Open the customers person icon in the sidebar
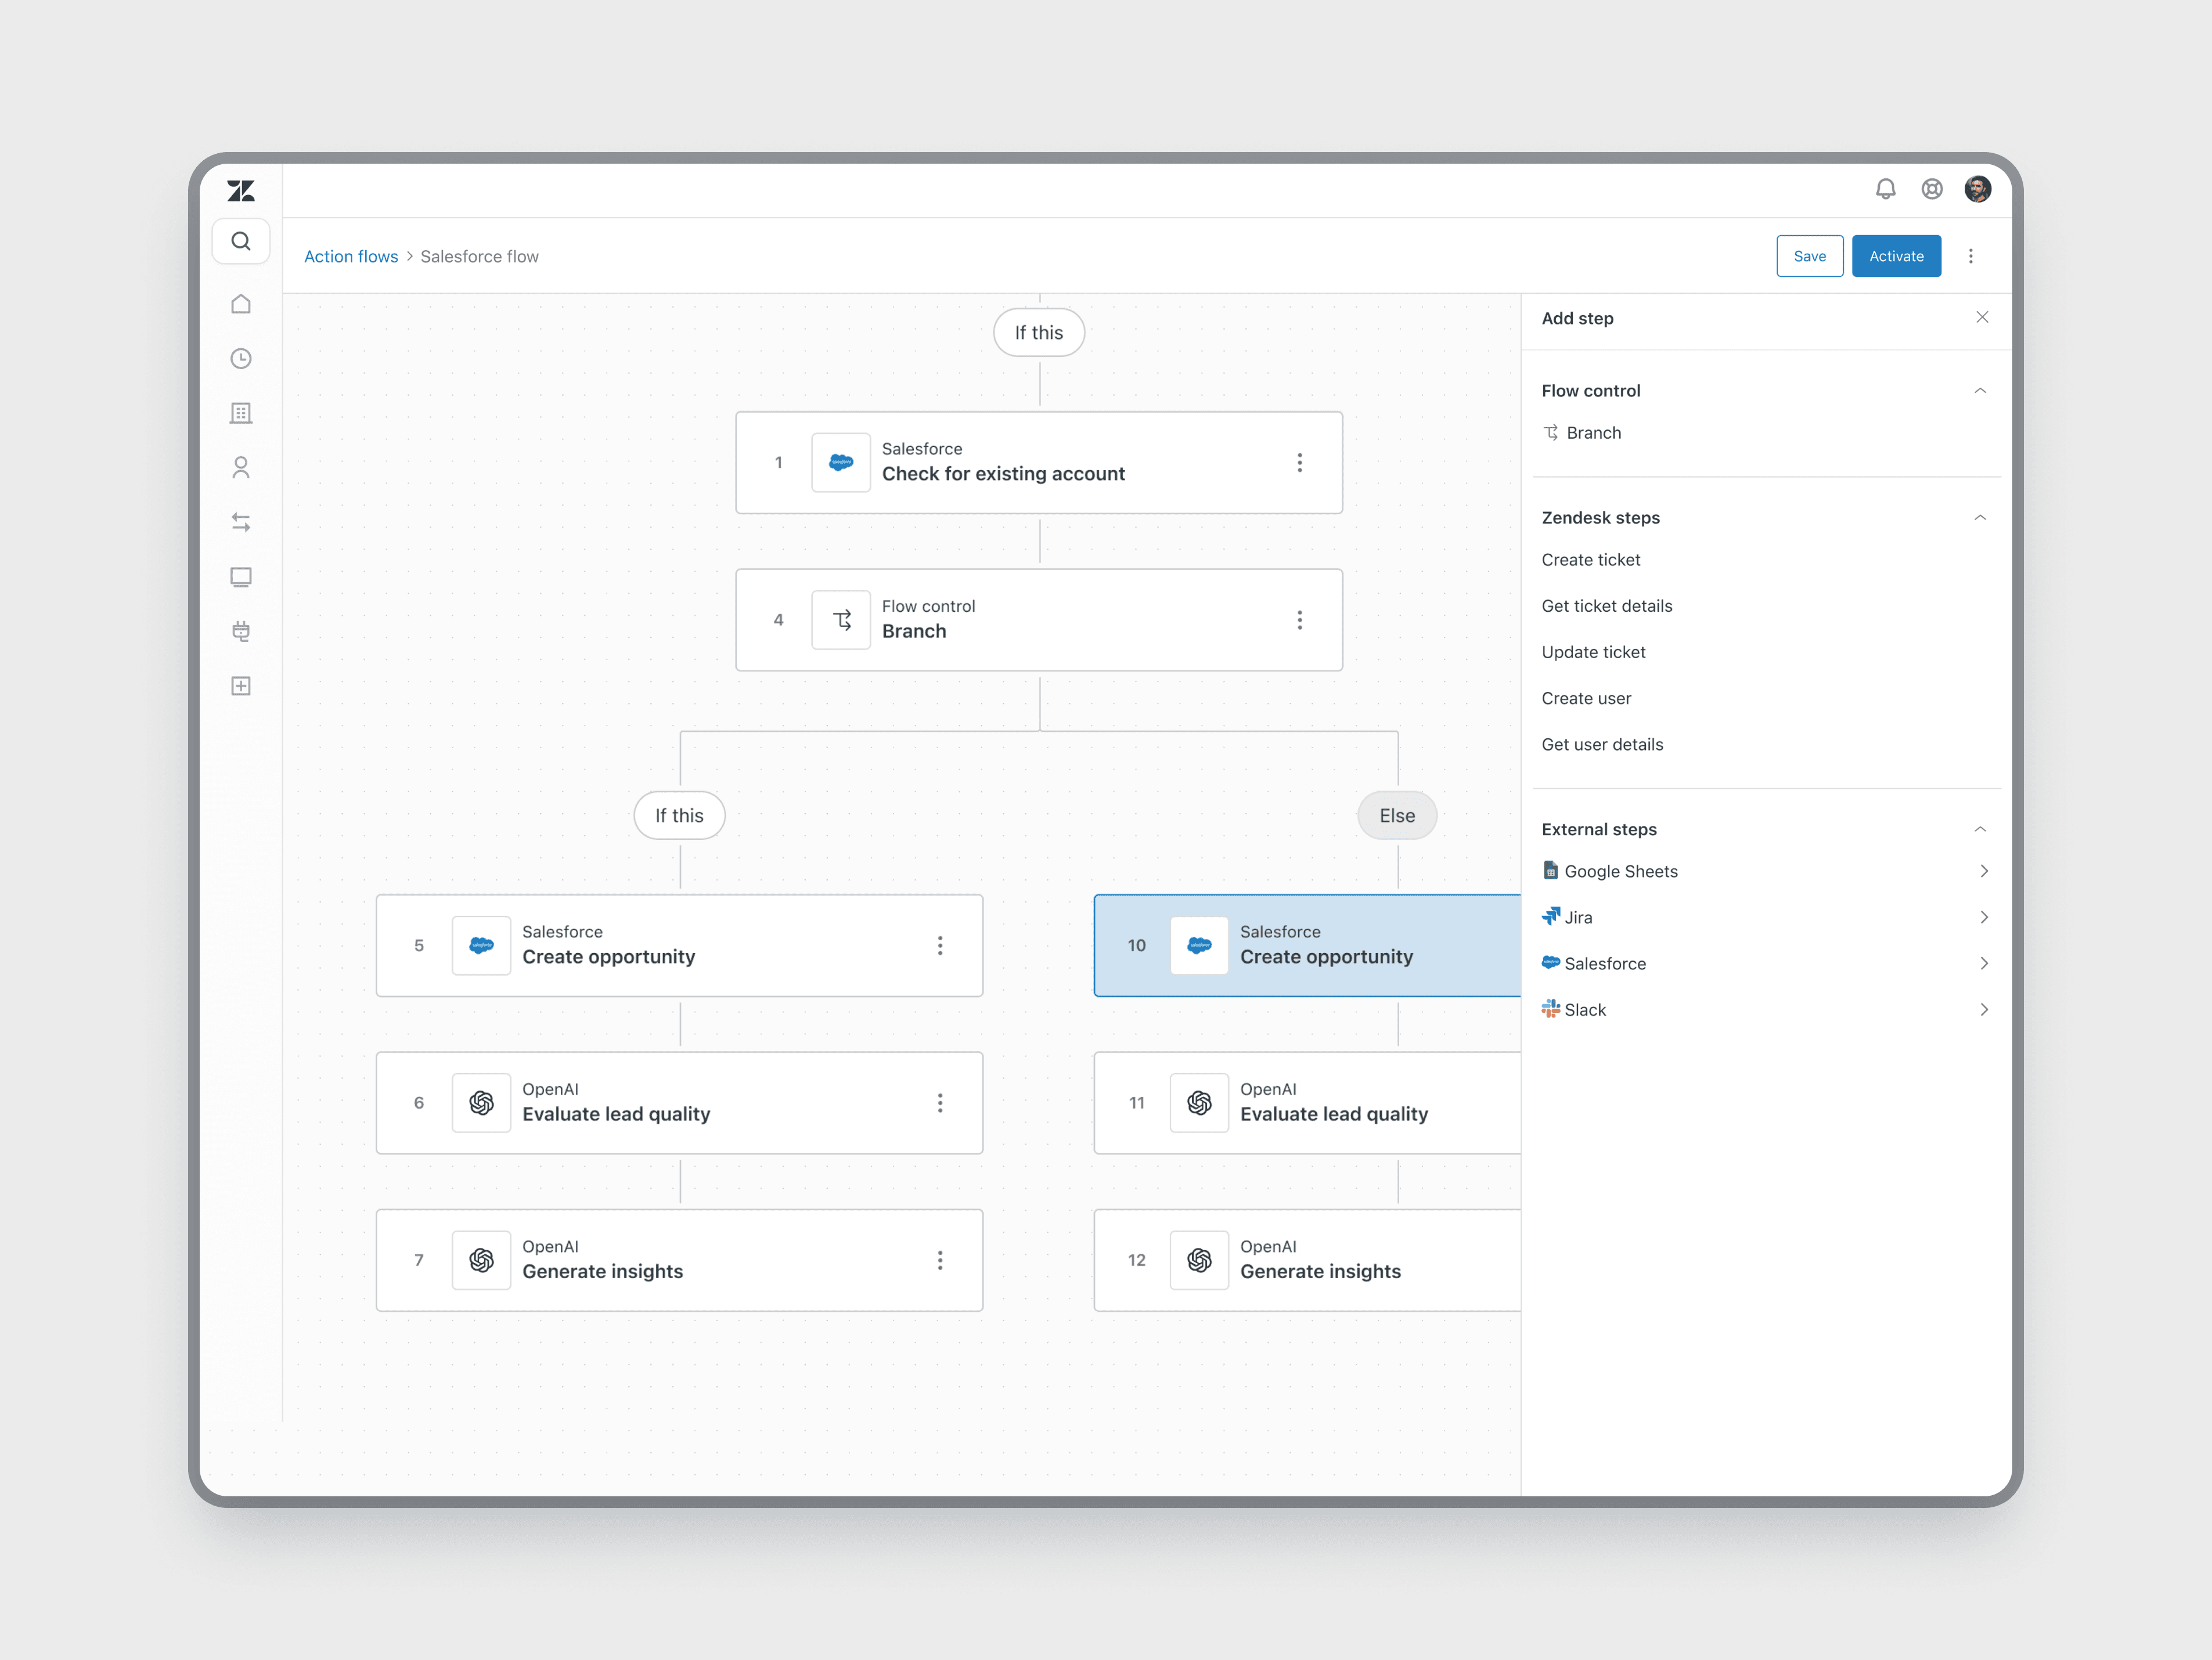The height and width of the screenshot is (1660, 2212). click(x=240, y=467)
